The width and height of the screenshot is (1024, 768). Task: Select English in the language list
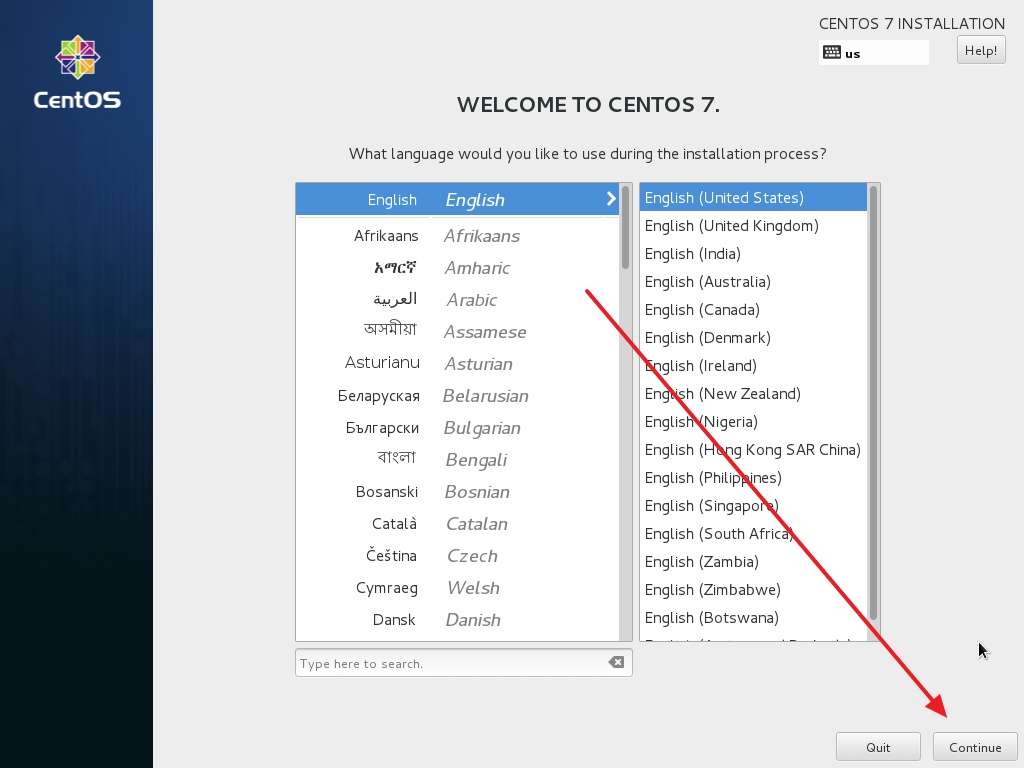tap(457, 199)
